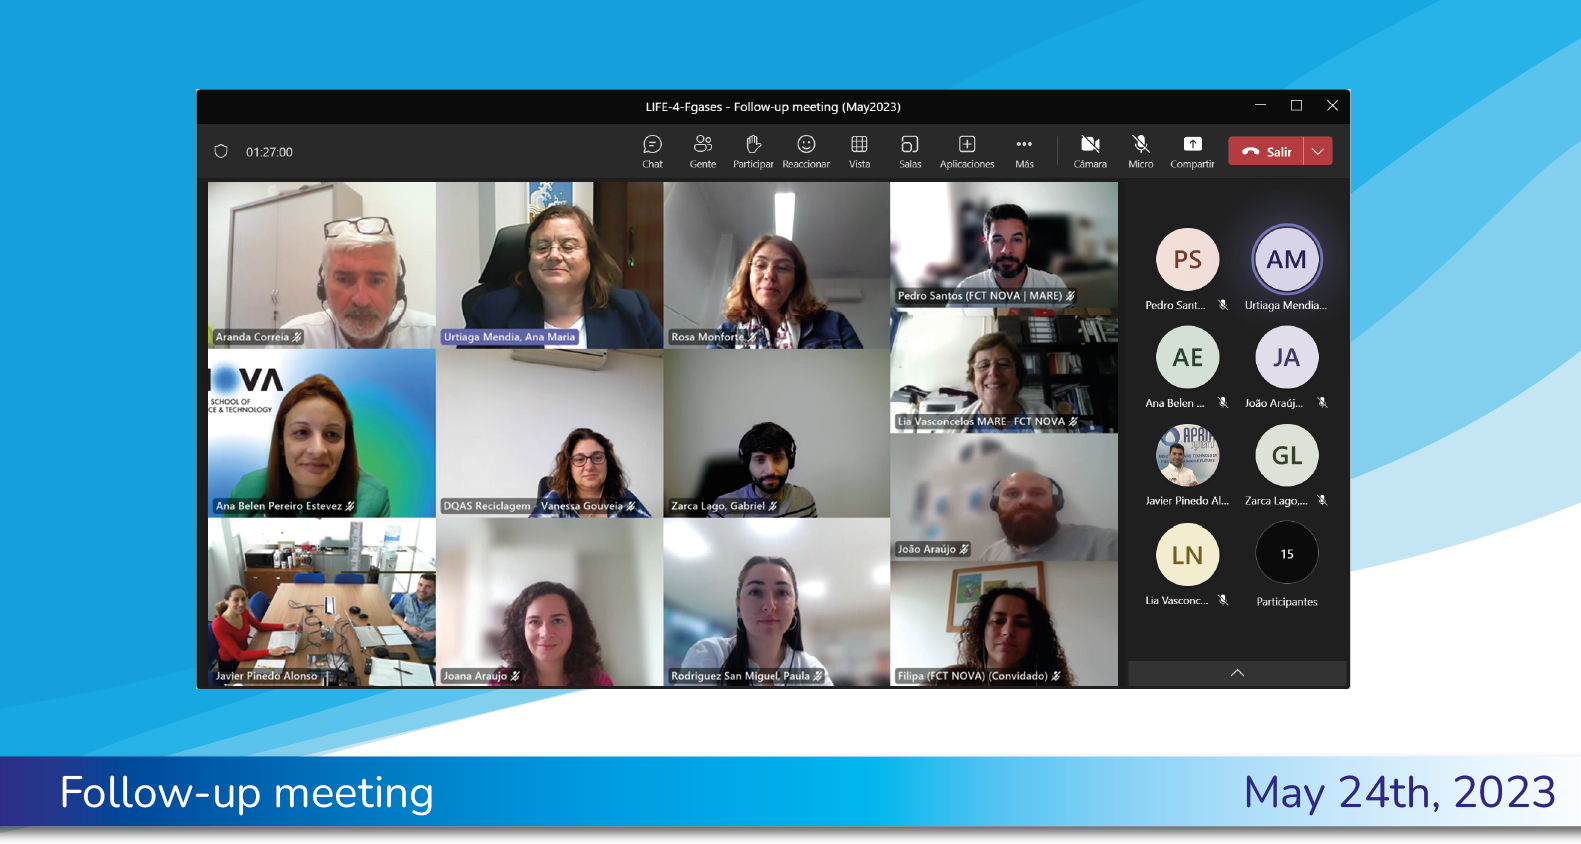The width and height of the screenshot is (1581, 844).
Task: Select Filipa (FCT NOVA) (Convidado) video tile
Action: click(1004, 624)
